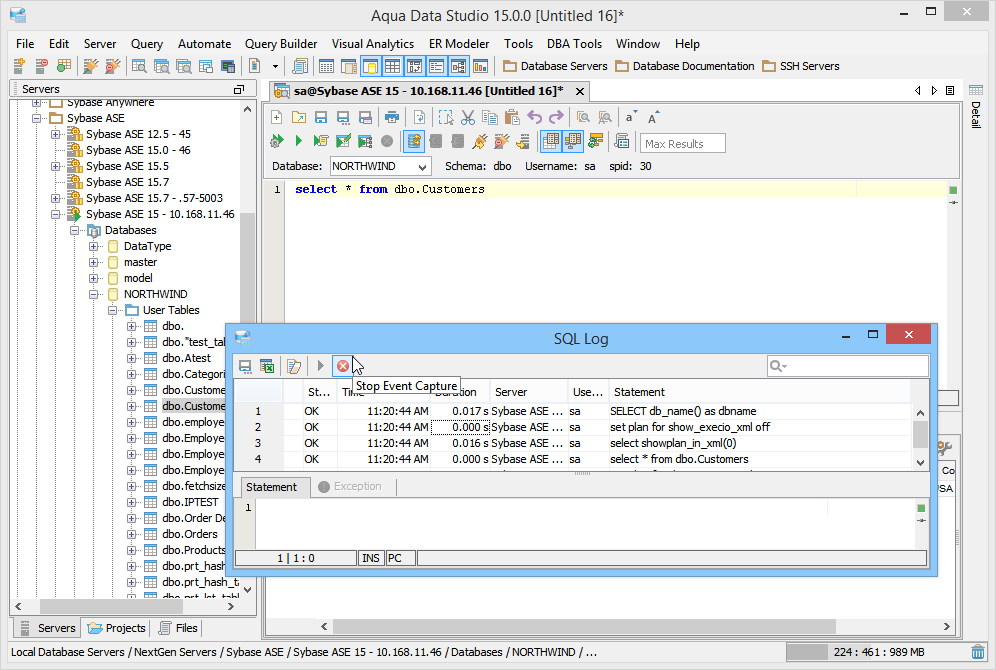Open Database Documentation in the main toolbar
Image resolution: width=996 pixels, height=670 pixels.
(x=685, y=66)
